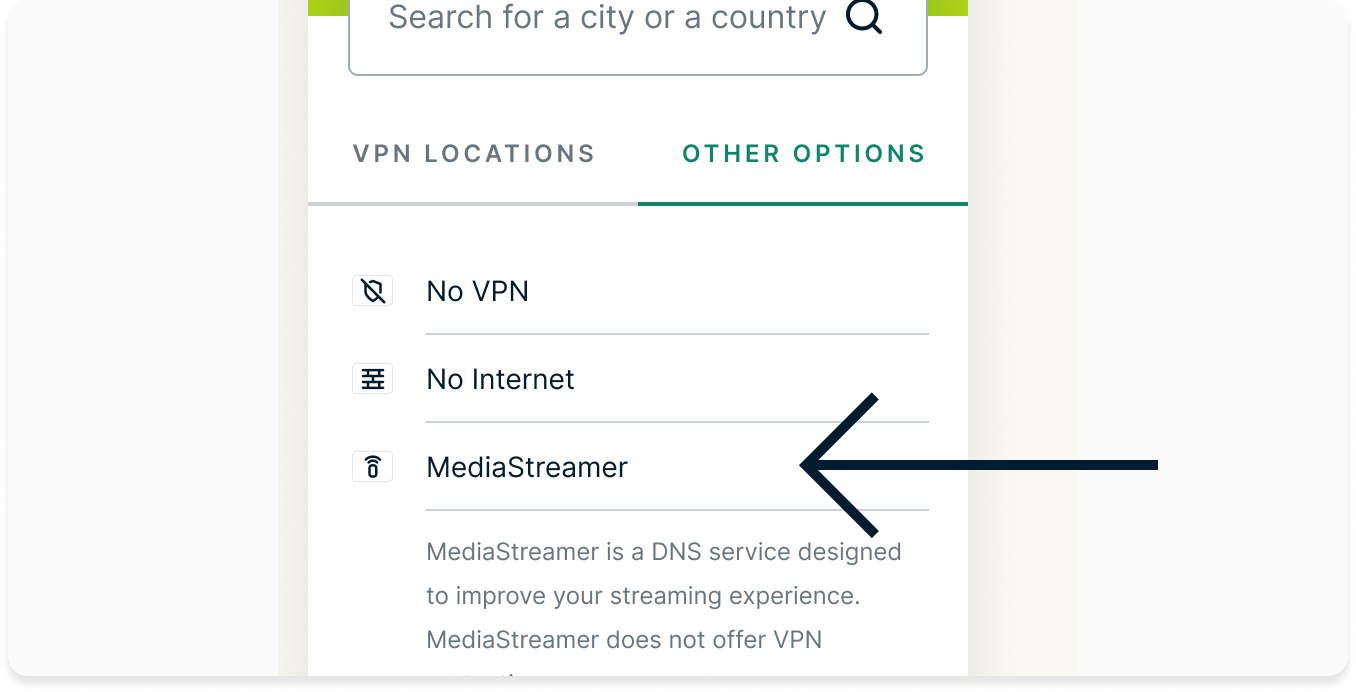The image size is (1356, 692).
Task: Switch to the VPN Locations tab
Action: tap(474, 154)
